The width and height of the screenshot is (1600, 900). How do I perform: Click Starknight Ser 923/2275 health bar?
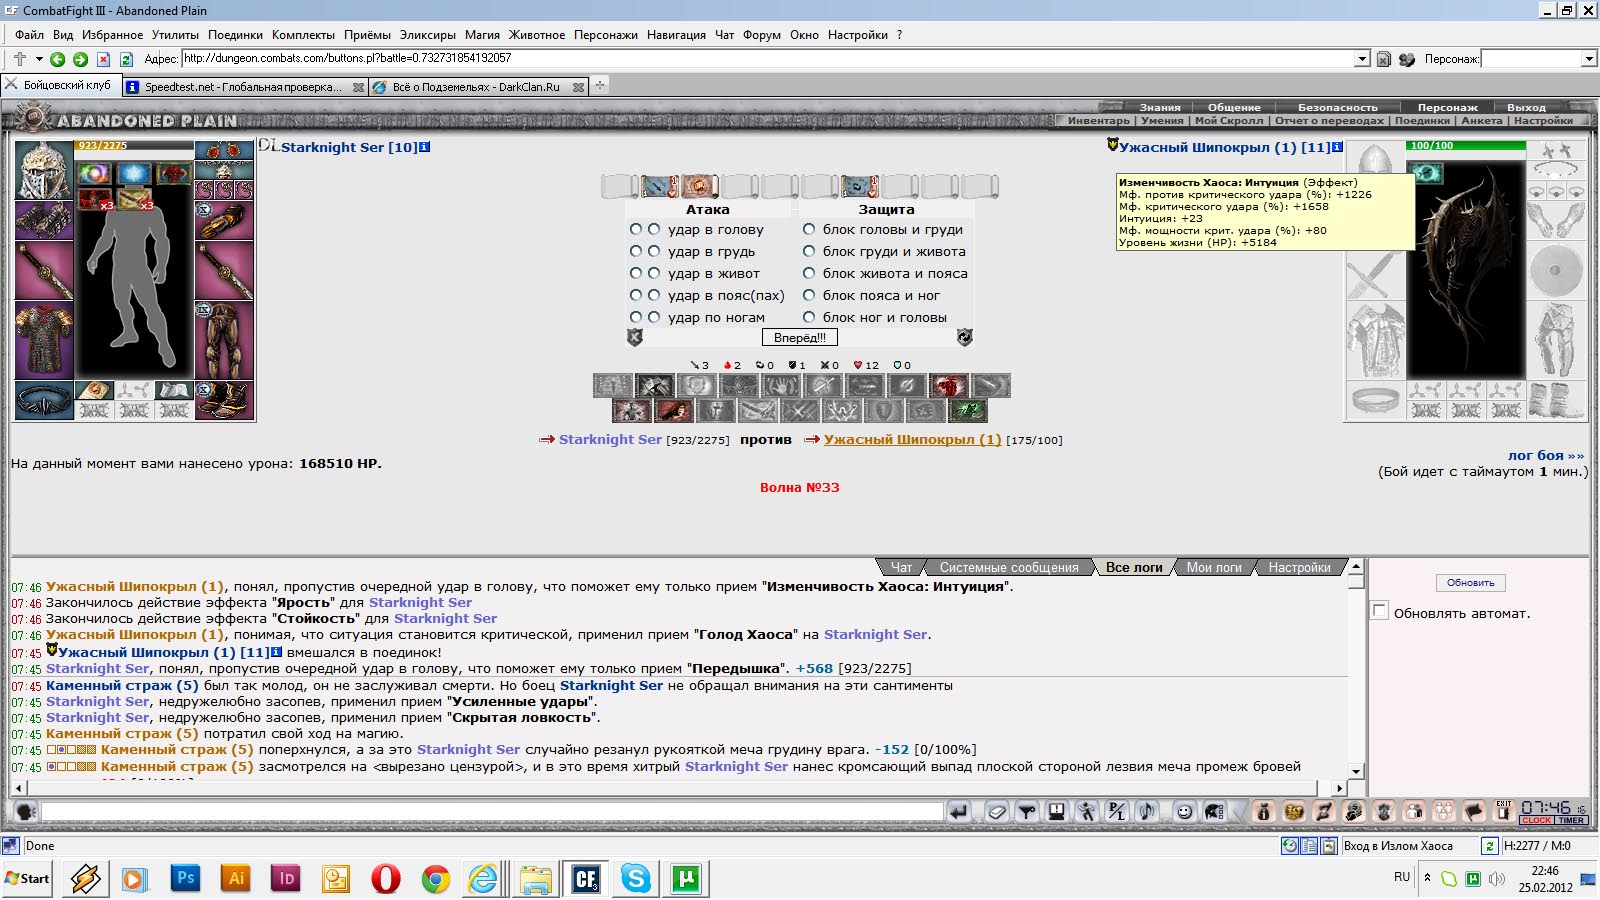click(x=134, y=146)
